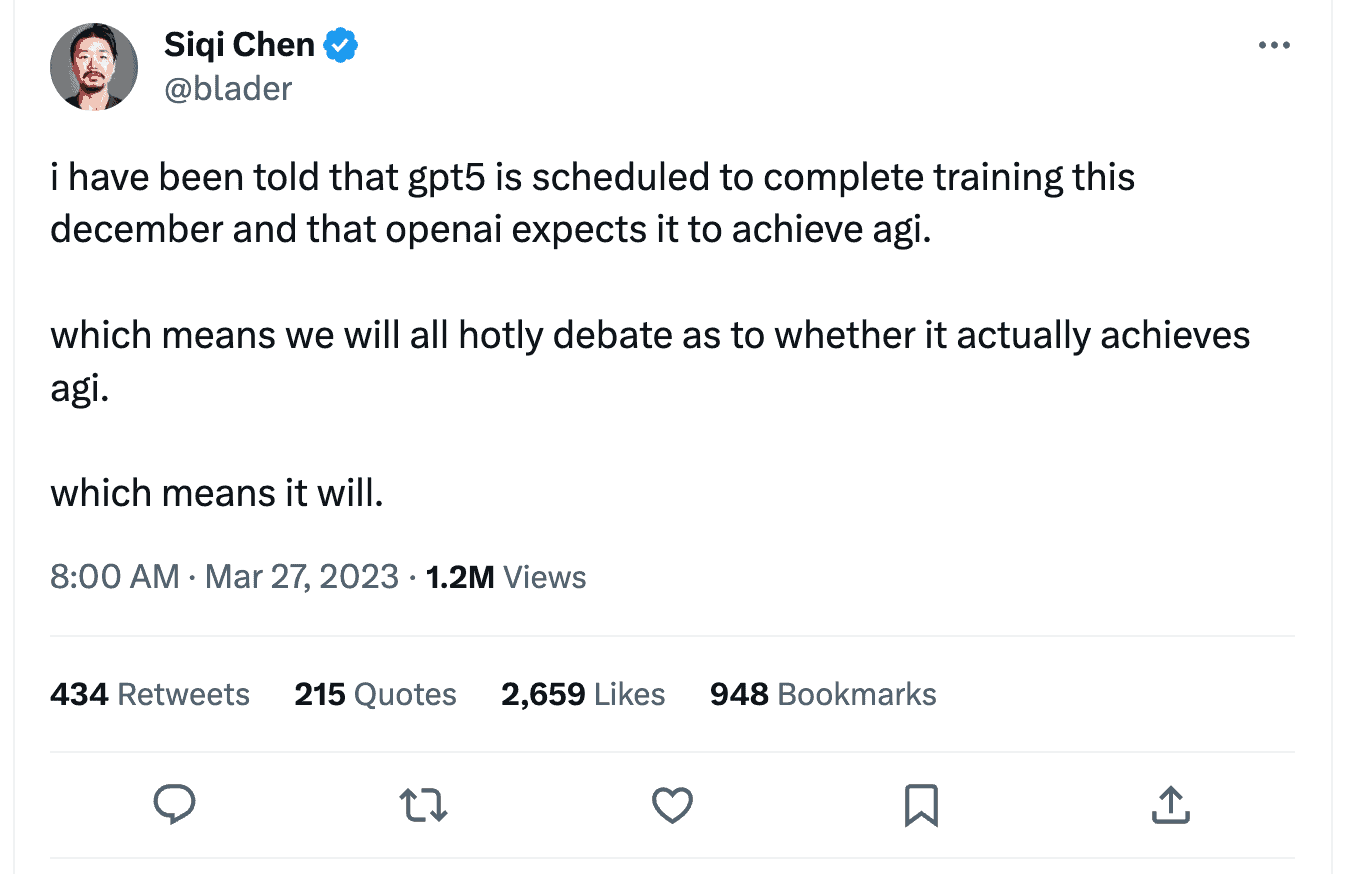Like the tweet with the heart icon
Screen dimensions: 1346x874
tap(672, 804)
